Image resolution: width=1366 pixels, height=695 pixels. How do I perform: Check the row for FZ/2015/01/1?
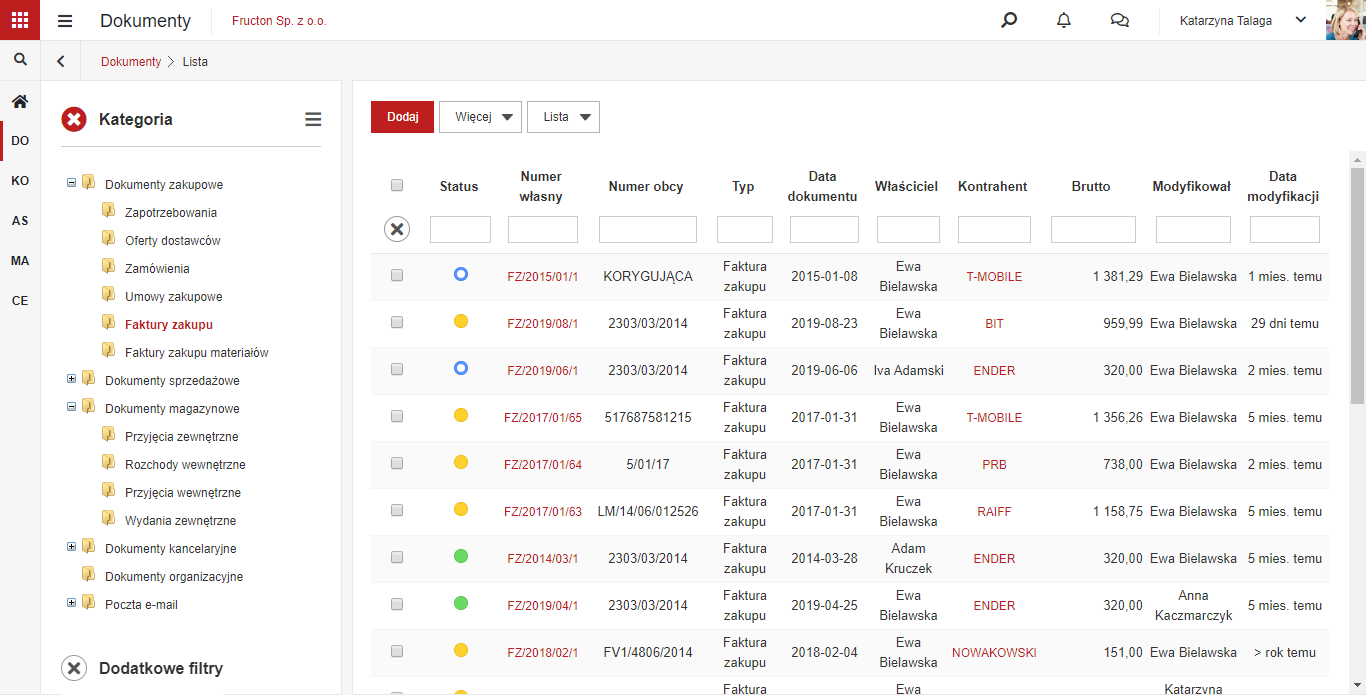click(x=397, y=275)
